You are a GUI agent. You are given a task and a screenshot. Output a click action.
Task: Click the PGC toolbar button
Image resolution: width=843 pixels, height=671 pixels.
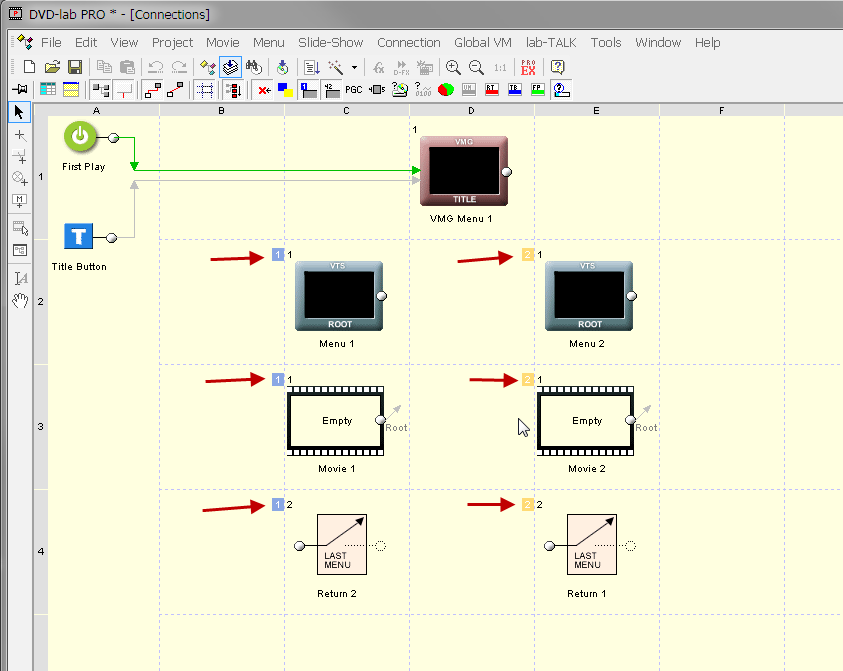tap(353, 90)
